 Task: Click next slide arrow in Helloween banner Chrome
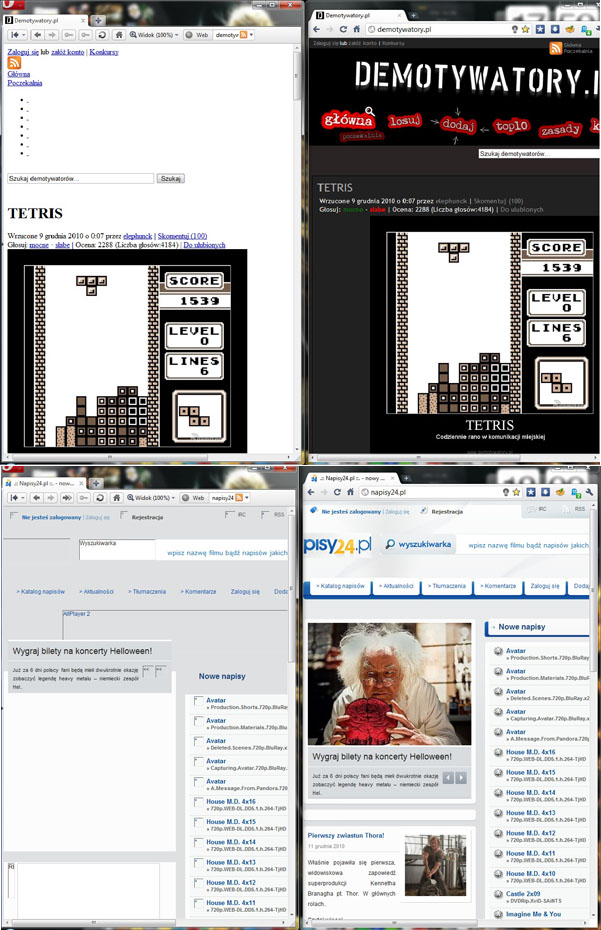pyautogui.click(x=461, y=778)
